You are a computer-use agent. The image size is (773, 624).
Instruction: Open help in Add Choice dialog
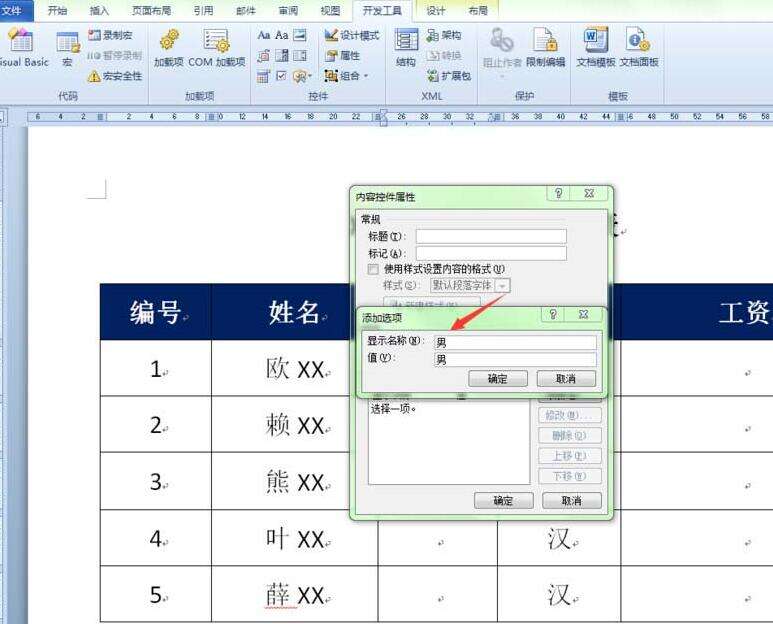pyautogui.click(x=553, y=314)
